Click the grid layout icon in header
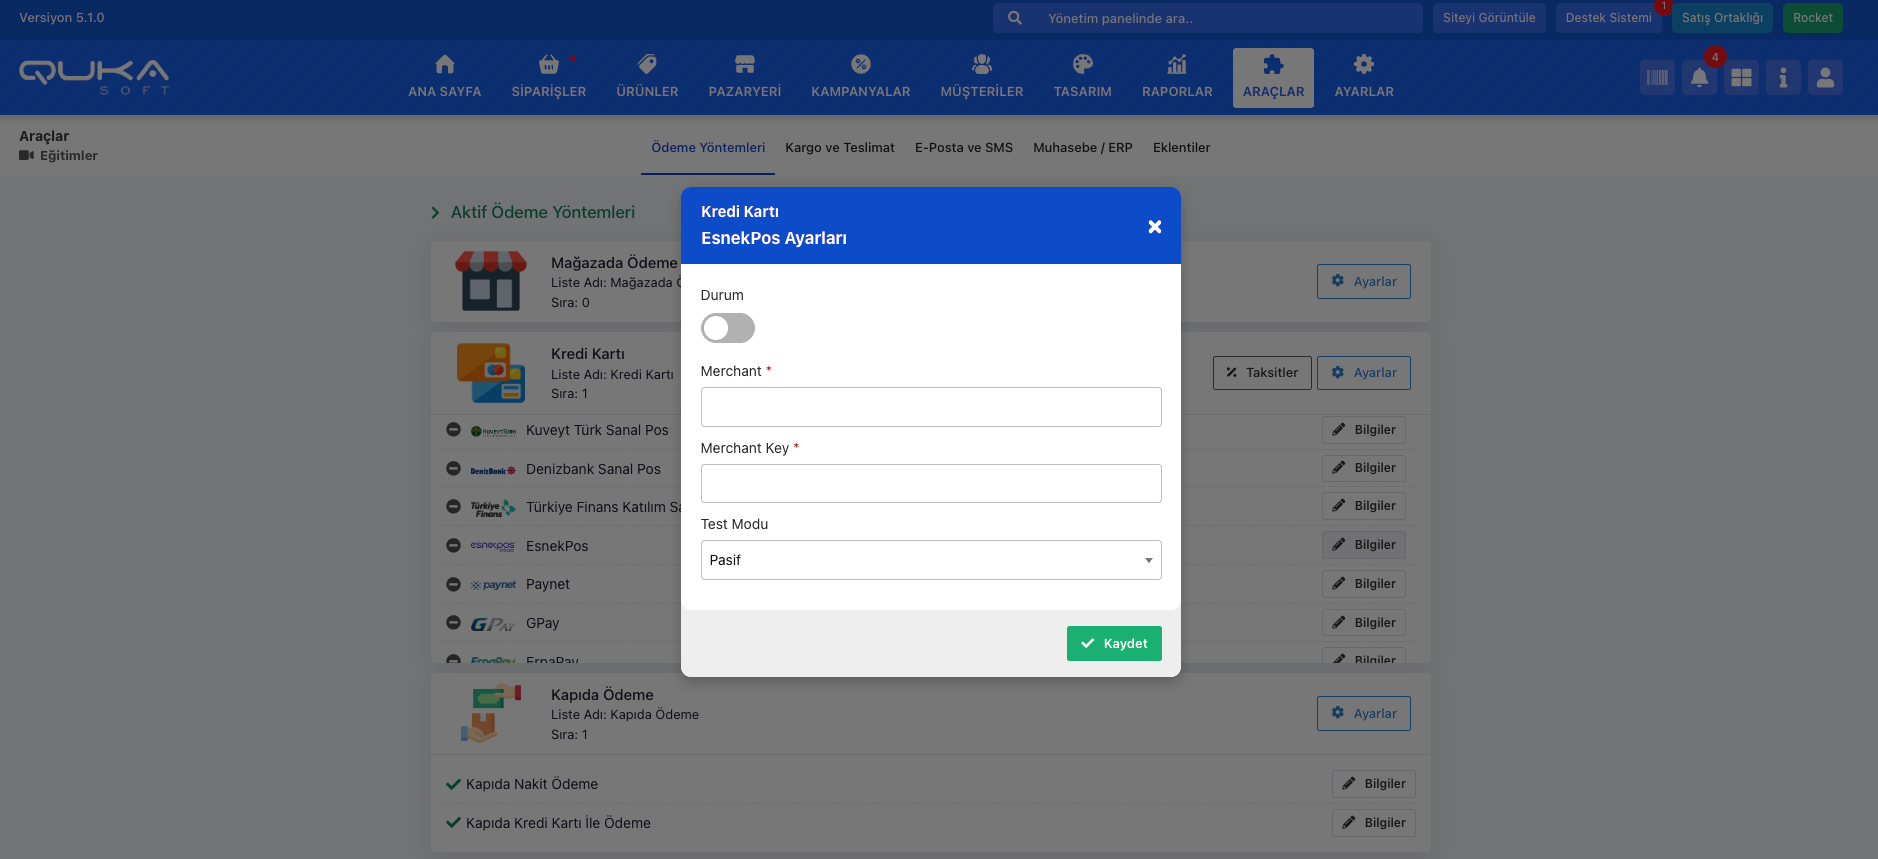 [1741, 78]
